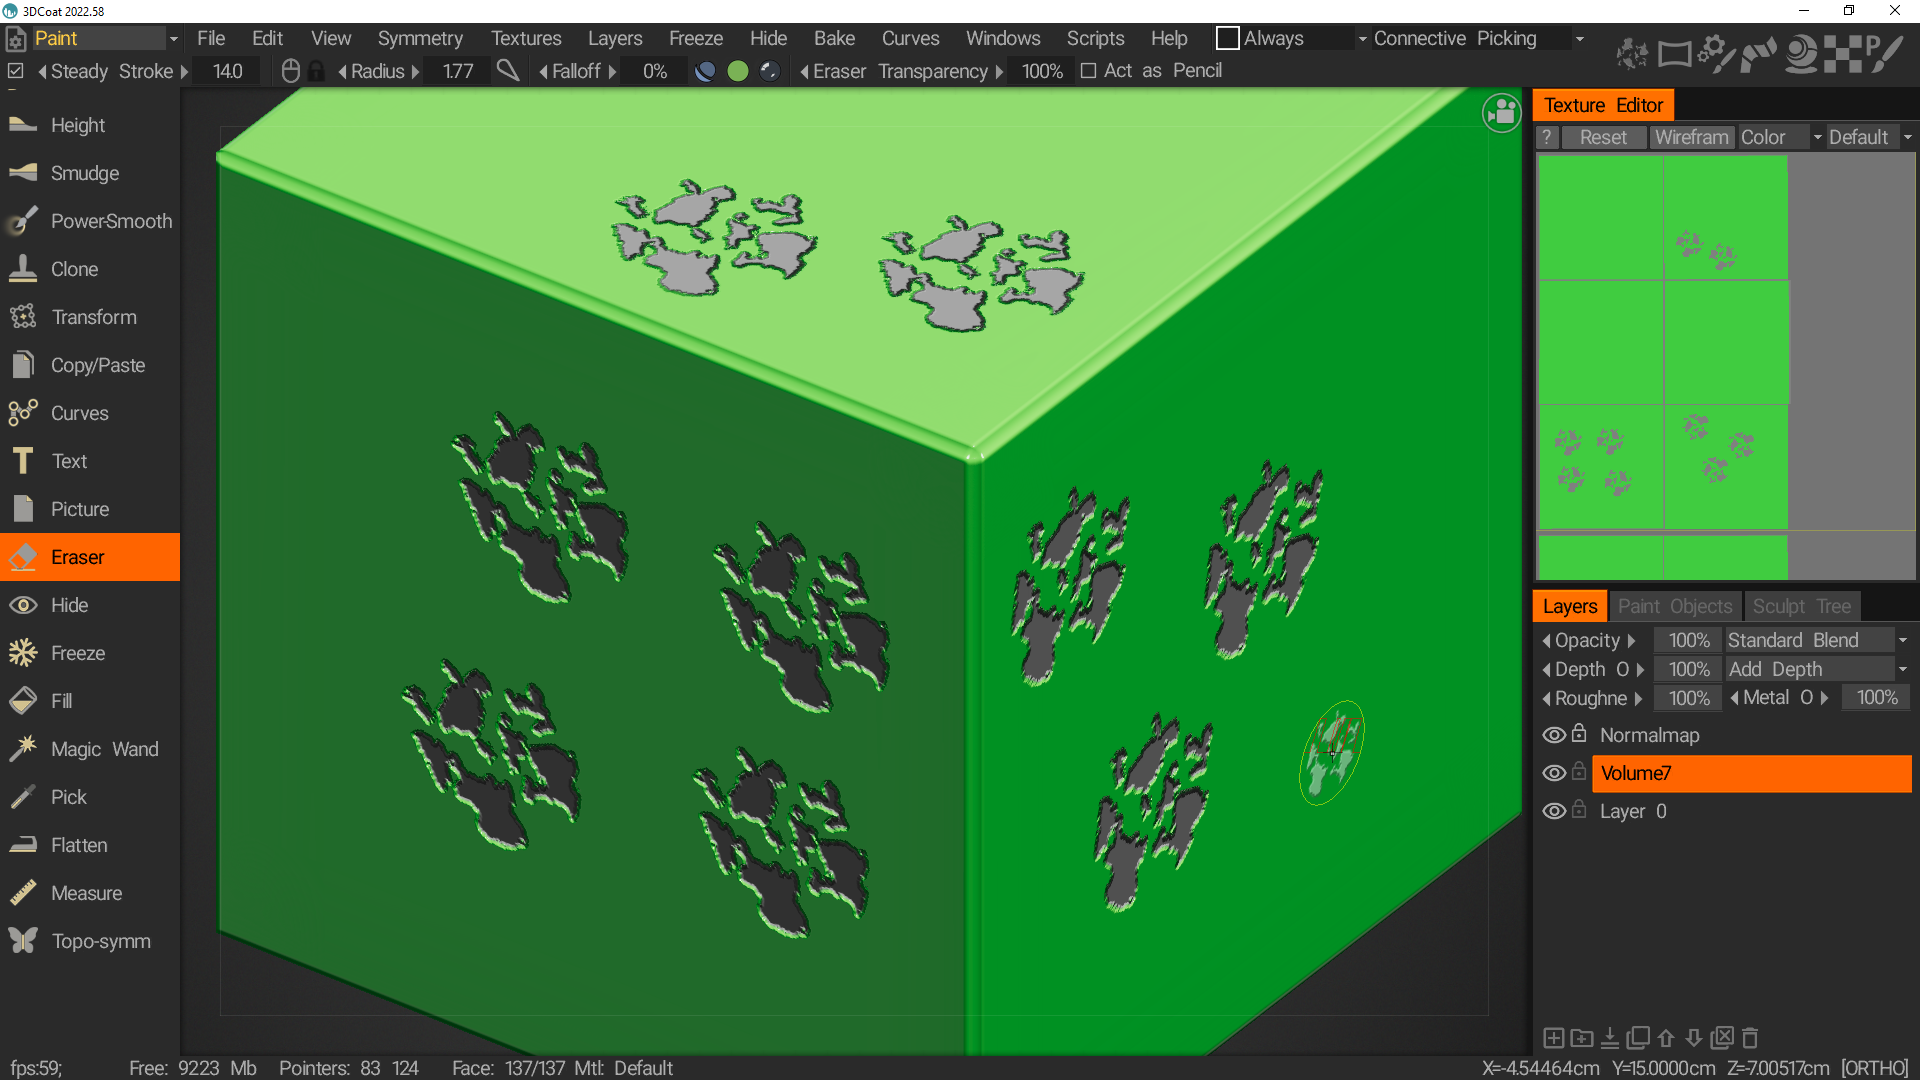
Task: Select the Measure tool
Action: pyautogui.click(x=90, y=893)
